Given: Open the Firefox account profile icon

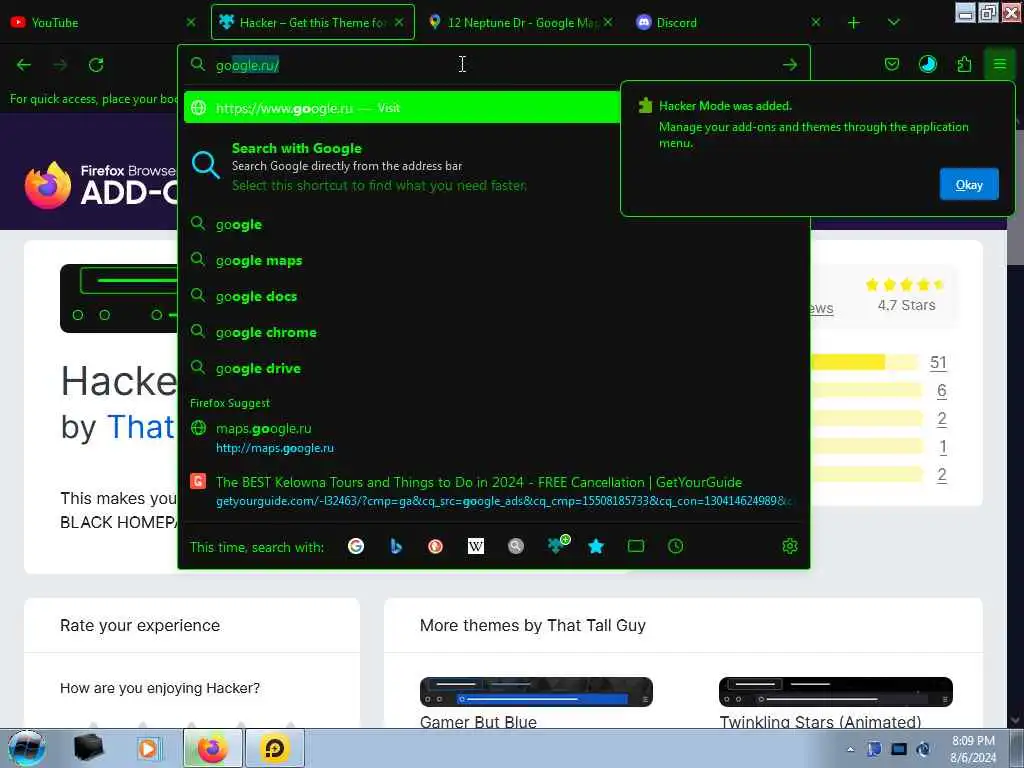Looking at the screenshot, I should point(927,64).
